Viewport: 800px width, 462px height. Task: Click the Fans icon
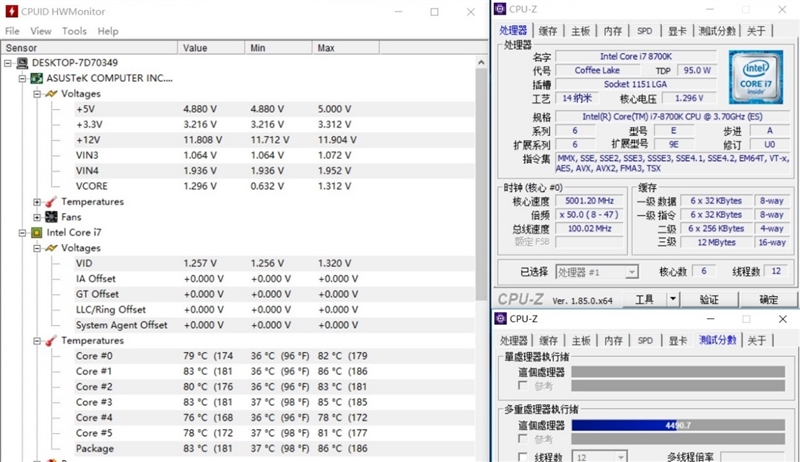(x=51, y=217)
